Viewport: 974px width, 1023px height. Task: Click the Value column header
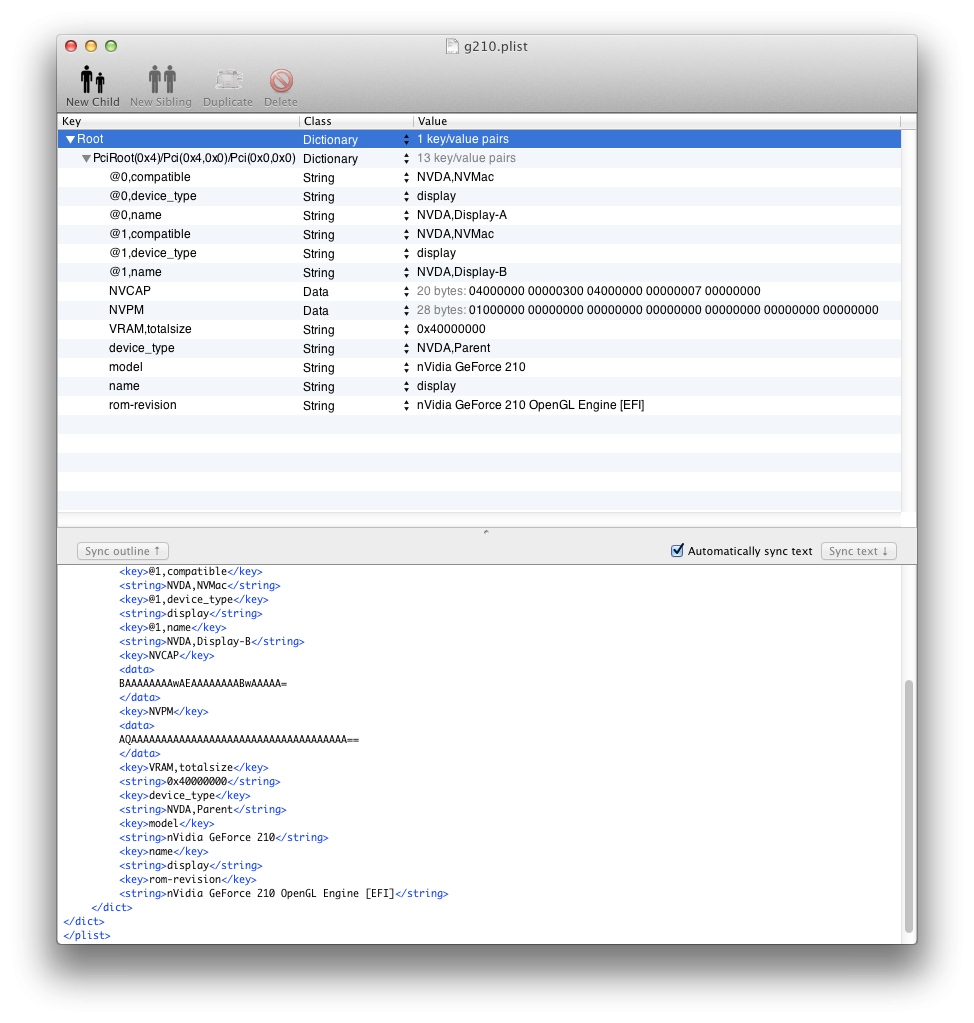pos(655,121)
